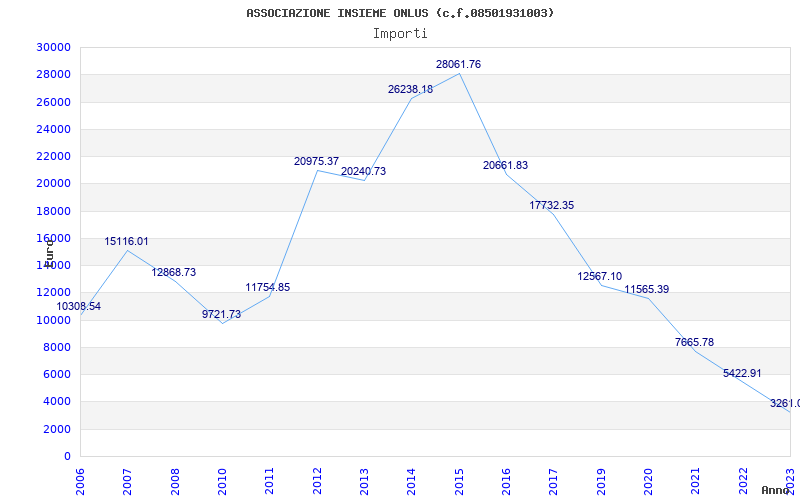The image size is (800, 500).
Task: Click x-axis year 2017
Action: [x=554, y=481]
